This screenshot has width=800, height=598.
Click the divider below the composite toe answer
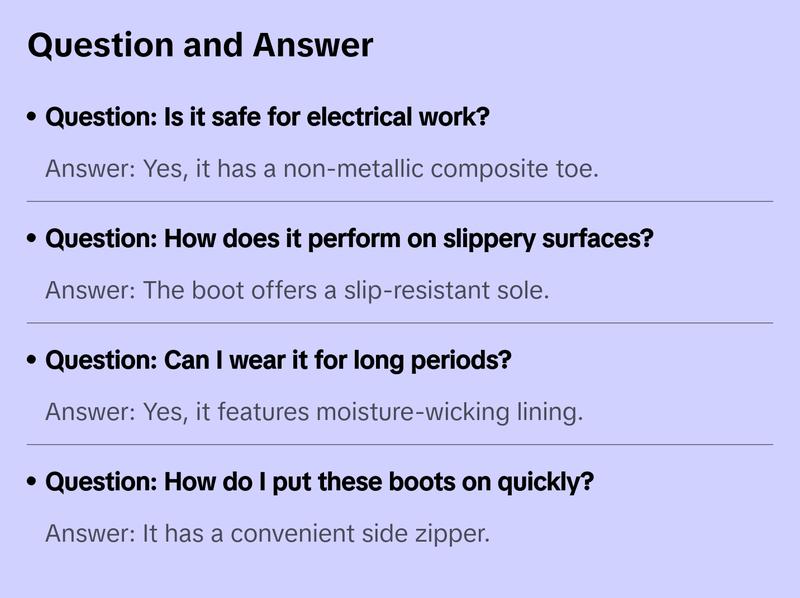400,201
